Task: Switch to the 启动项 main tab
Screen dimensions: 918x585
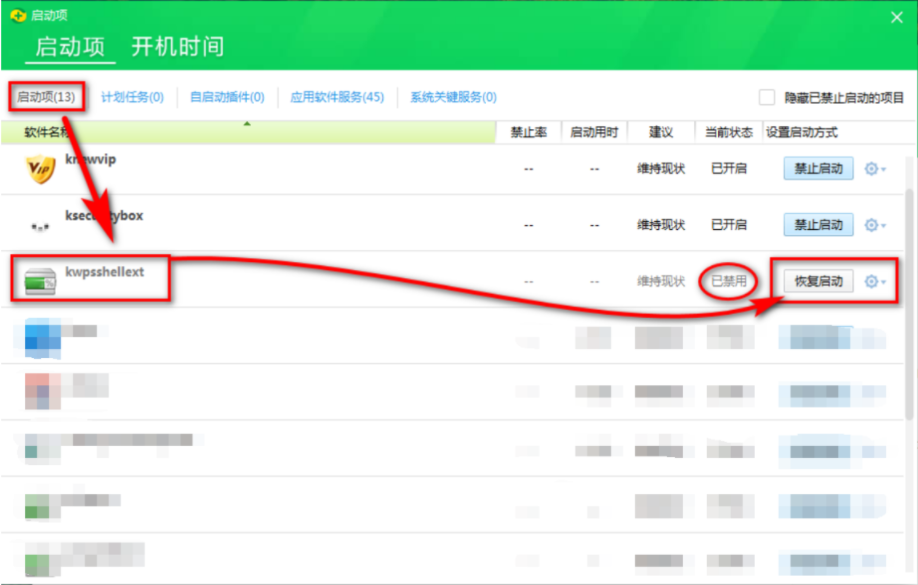Action: pyautogui.click(x=70, y=46)
